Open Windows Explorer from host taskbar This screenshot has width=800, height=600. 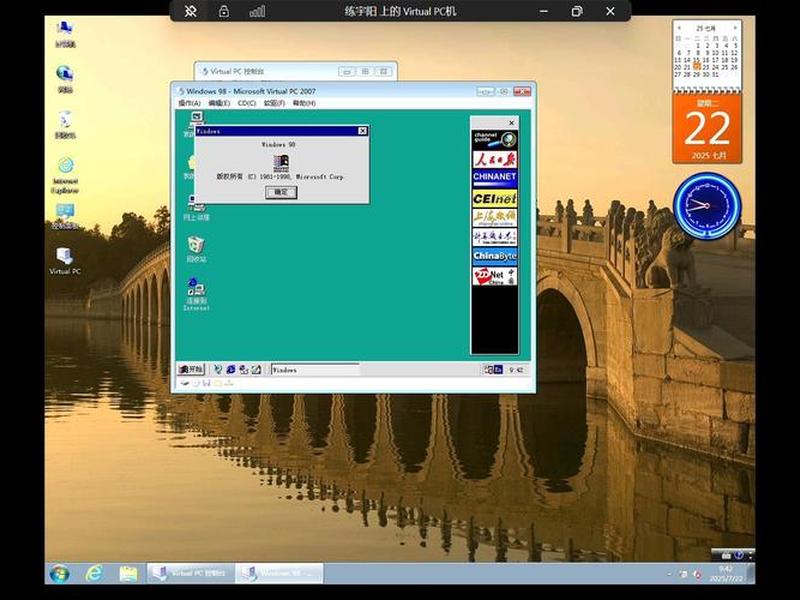[x=128, y=573]
